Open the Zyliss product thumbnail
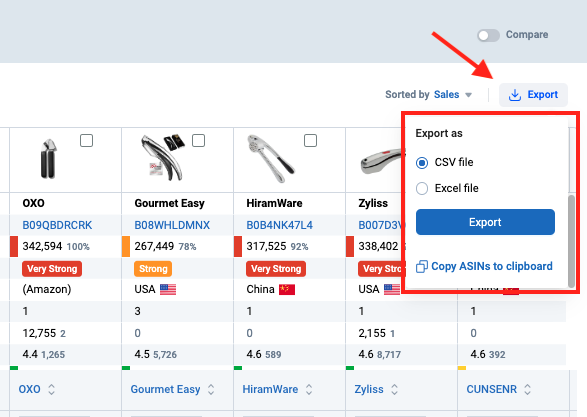587x417 pixels. (382, 162)
